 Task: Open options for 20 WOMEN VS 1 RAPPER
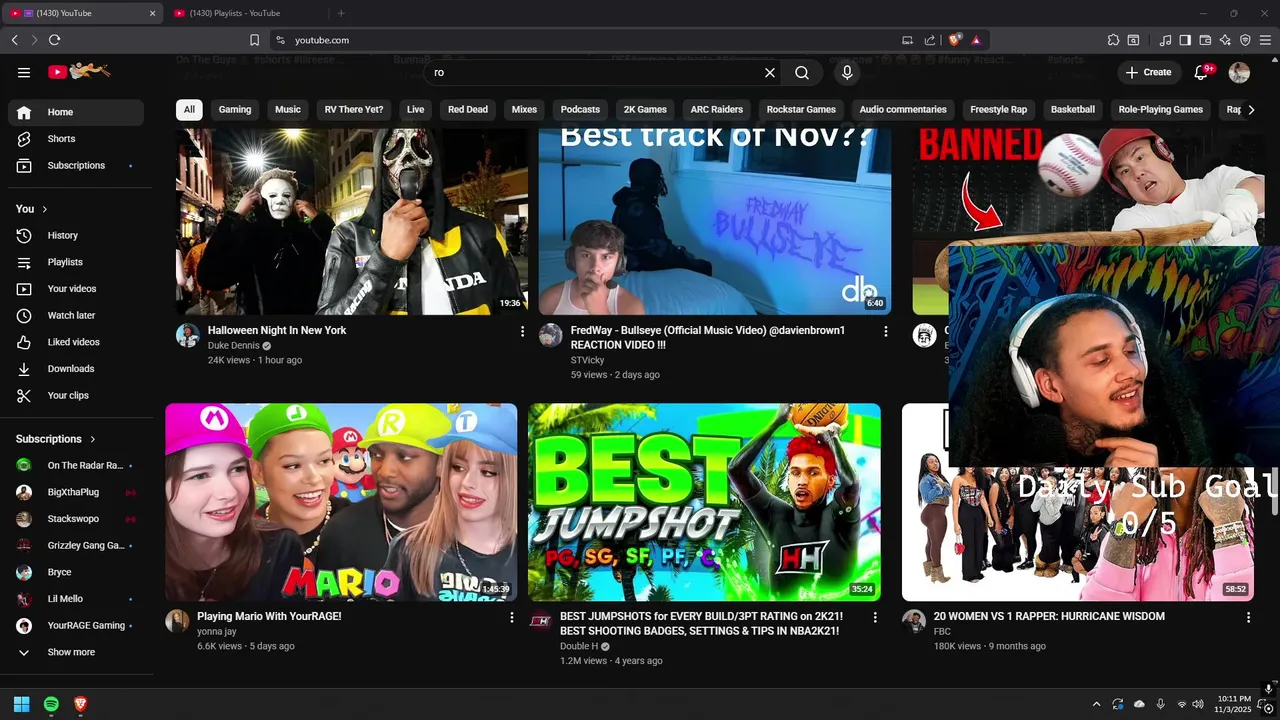coord(1248,618)
